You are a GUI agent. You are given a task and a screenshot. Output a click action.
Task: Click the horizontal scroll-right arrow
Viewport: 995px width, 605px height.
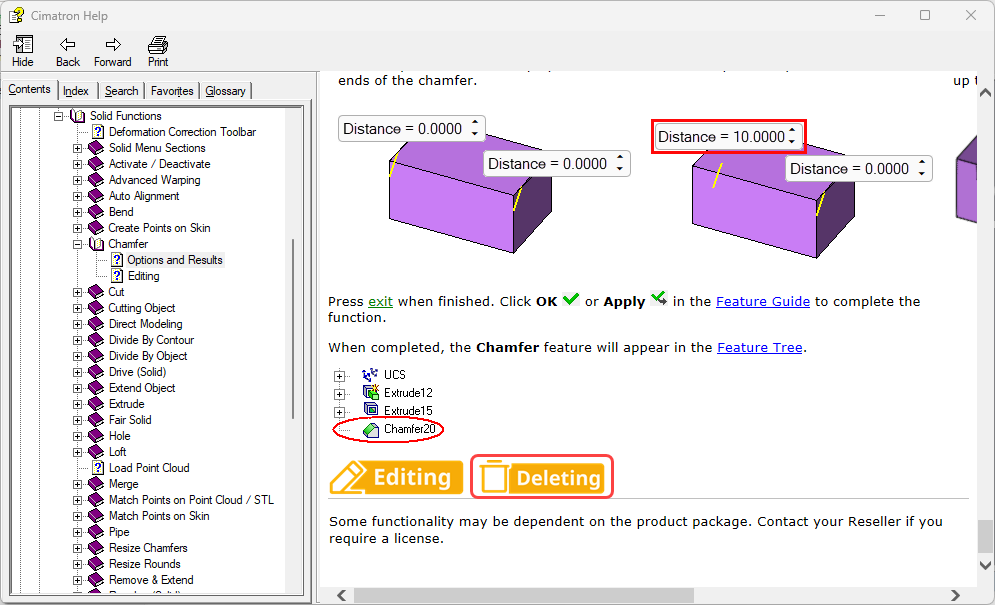point(955,595)
